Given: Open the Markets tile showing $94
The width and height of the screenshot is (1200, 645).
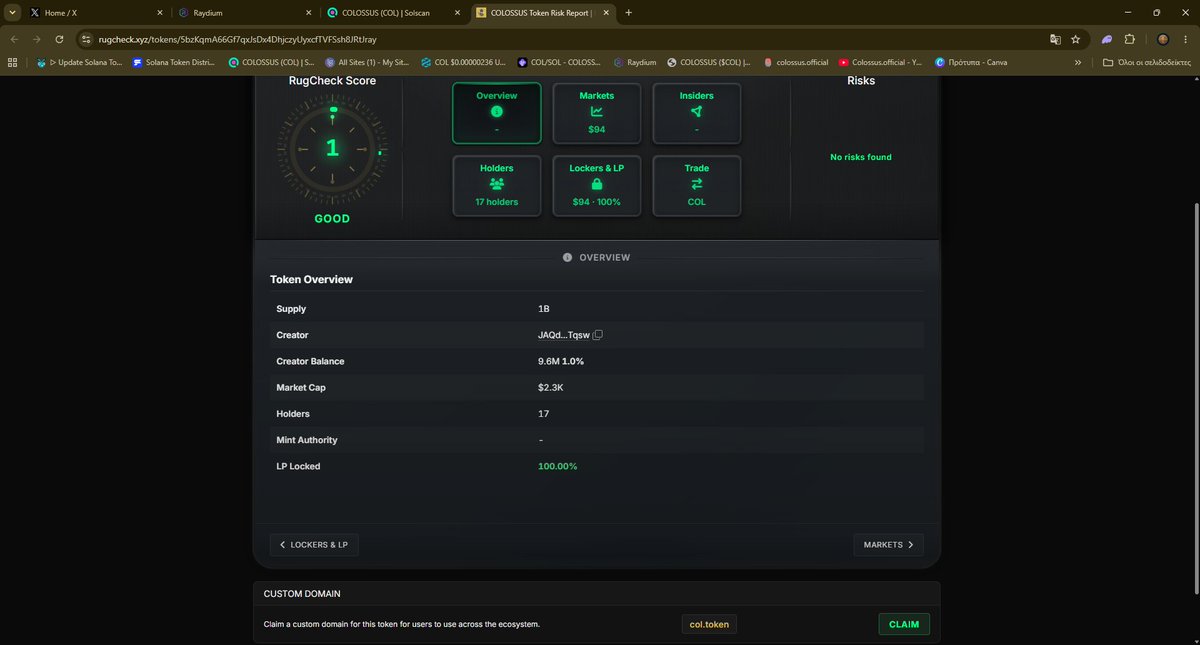Looking at the screenshot, I should (x=596, y=112).
